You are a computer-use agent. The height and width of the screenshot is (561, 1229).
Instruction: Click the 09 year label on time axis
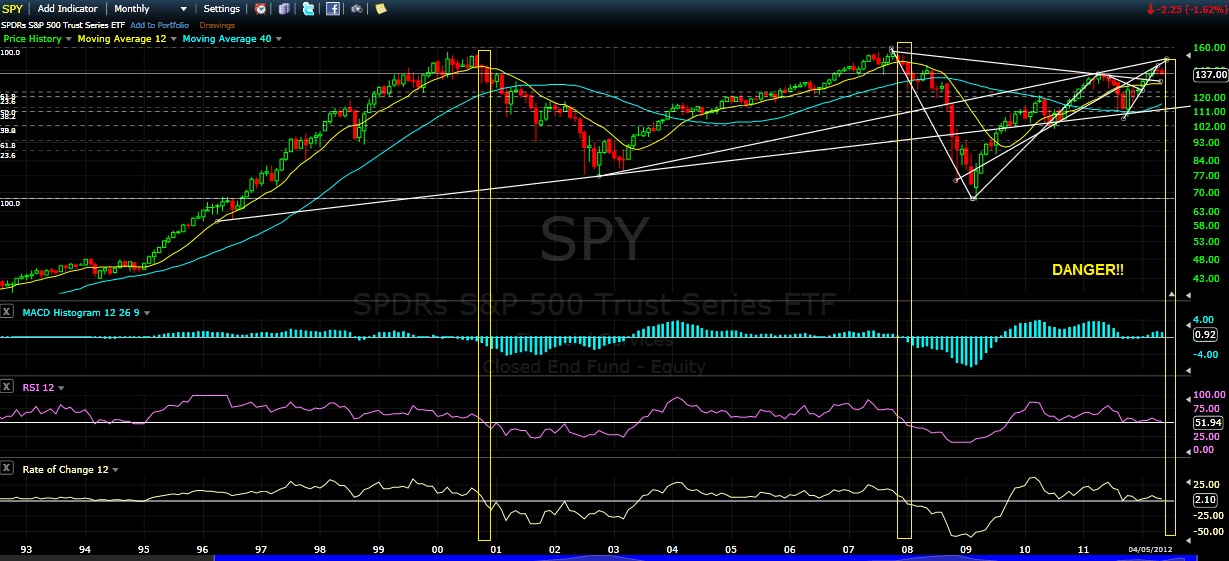(966, 550)
